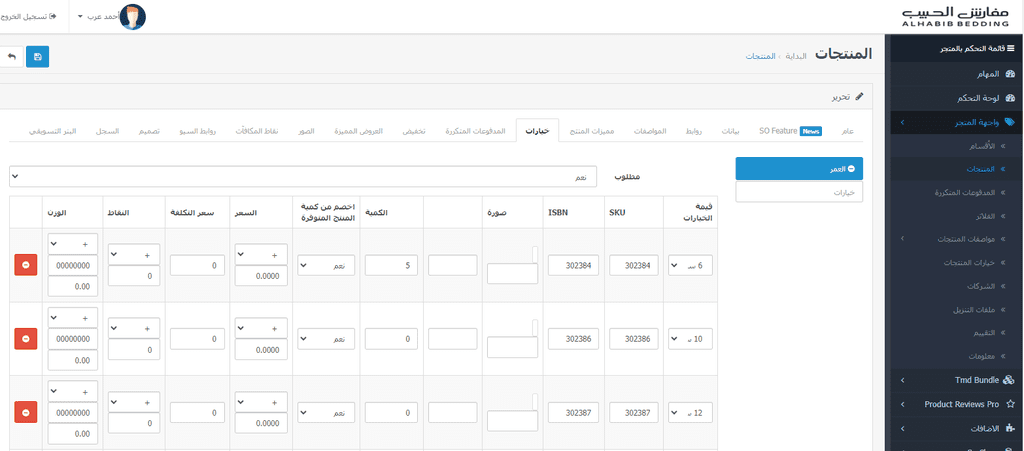The image size is (1024, 451).
Task: Switch to the المواصفات tab
Action: pyautogui.click(x=650, y=131)
